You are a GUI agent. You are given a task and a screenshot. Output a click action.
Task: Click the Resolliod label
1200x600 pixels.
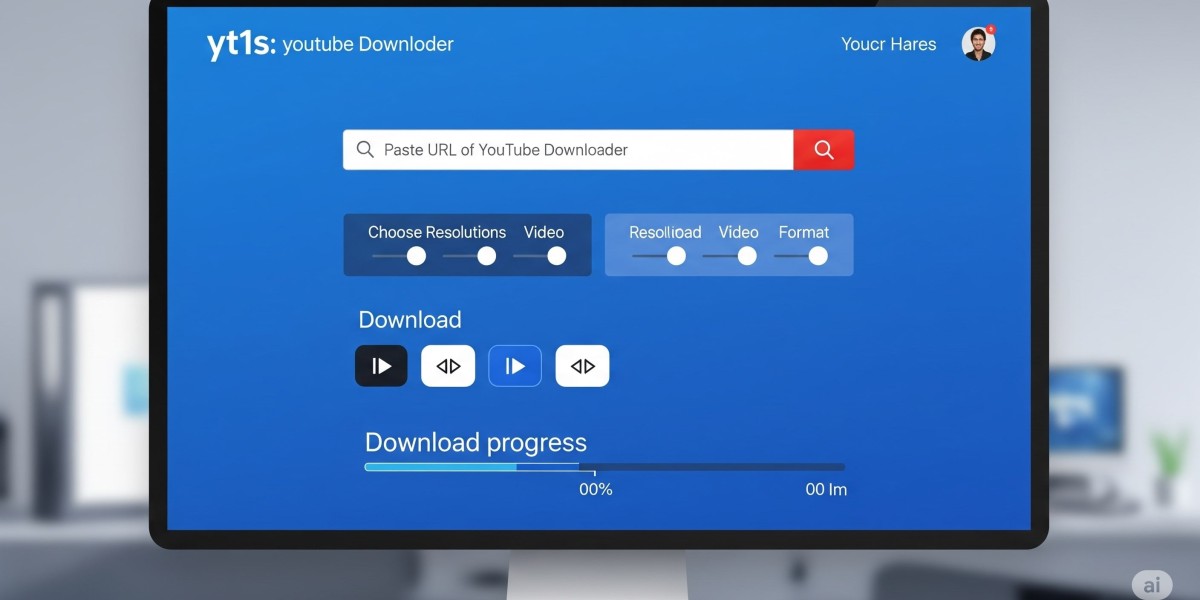(x=665, y=232)
